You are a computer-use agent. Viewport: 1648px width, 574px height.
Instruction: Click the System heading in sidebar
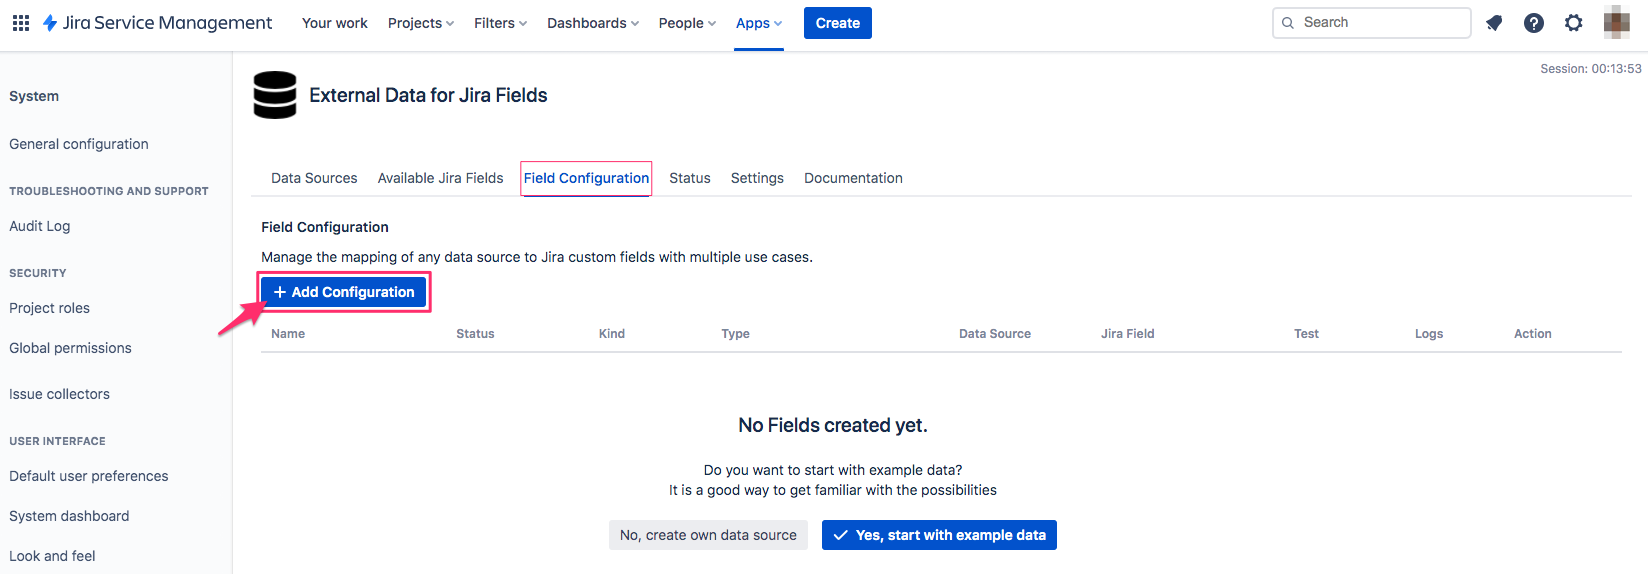pyautogui.click(x=34, y=96)
